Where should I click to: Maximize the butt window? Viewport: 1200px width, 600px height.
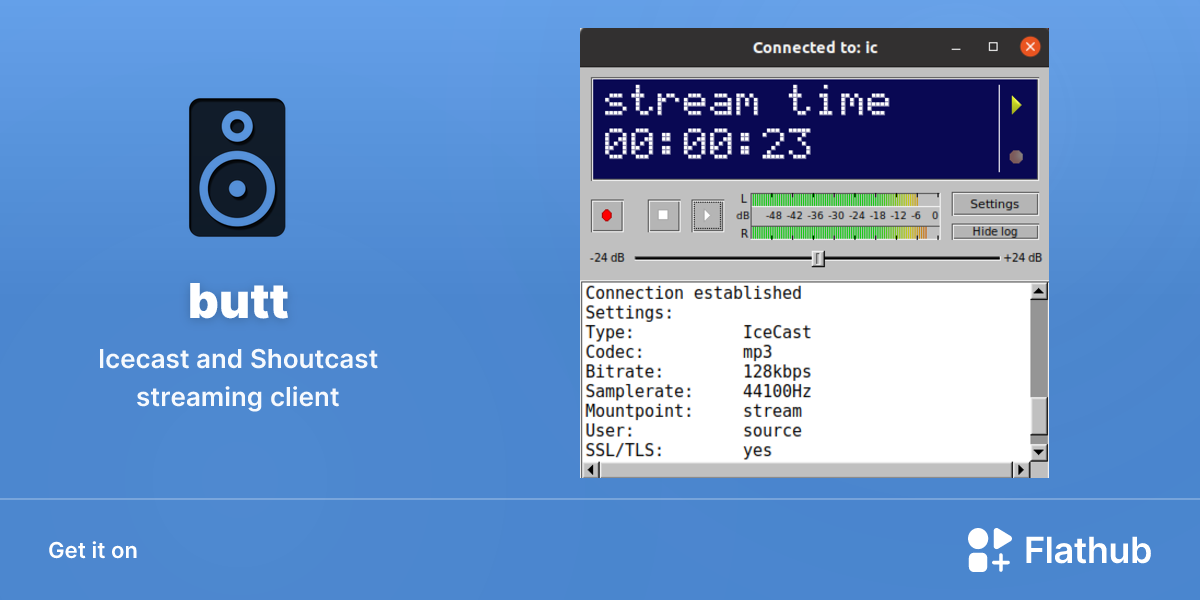tap(993, 47)
